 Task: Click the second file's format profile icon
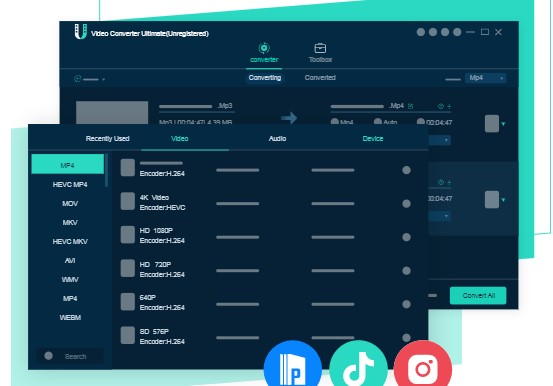(492, 200)
